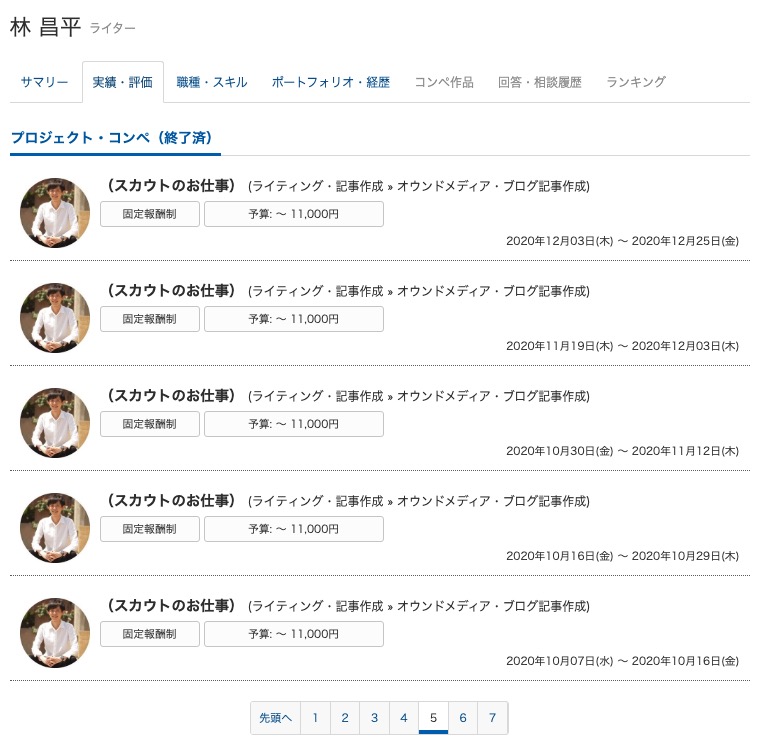Open ポートフォリオ・経歴 tab
The height and width of the screenshot is (748, 757).
point(331,82)
